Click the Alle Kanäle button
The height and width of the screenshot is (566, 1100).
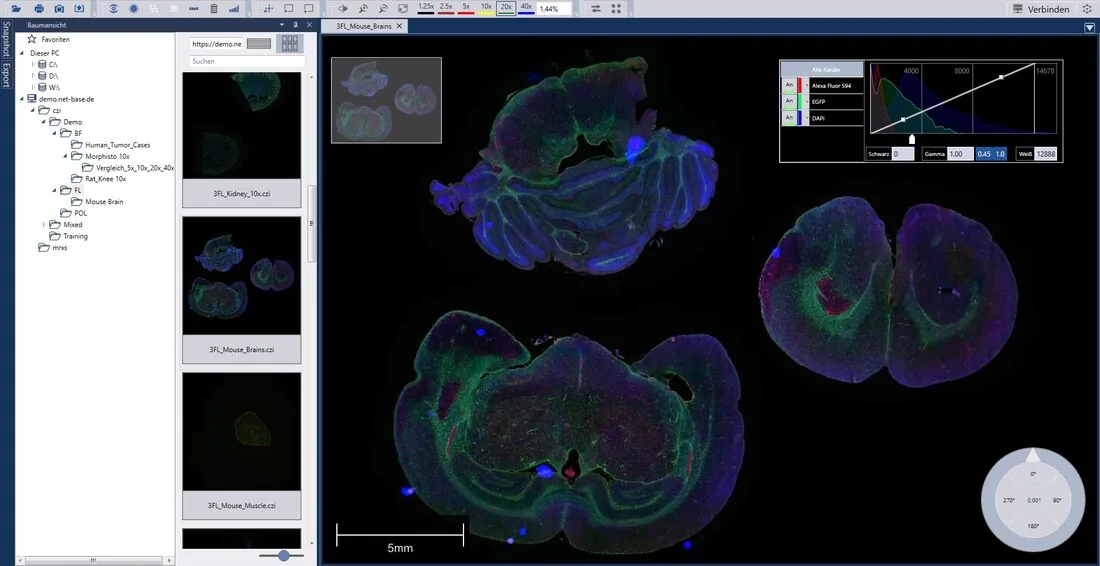pos(821,69)
